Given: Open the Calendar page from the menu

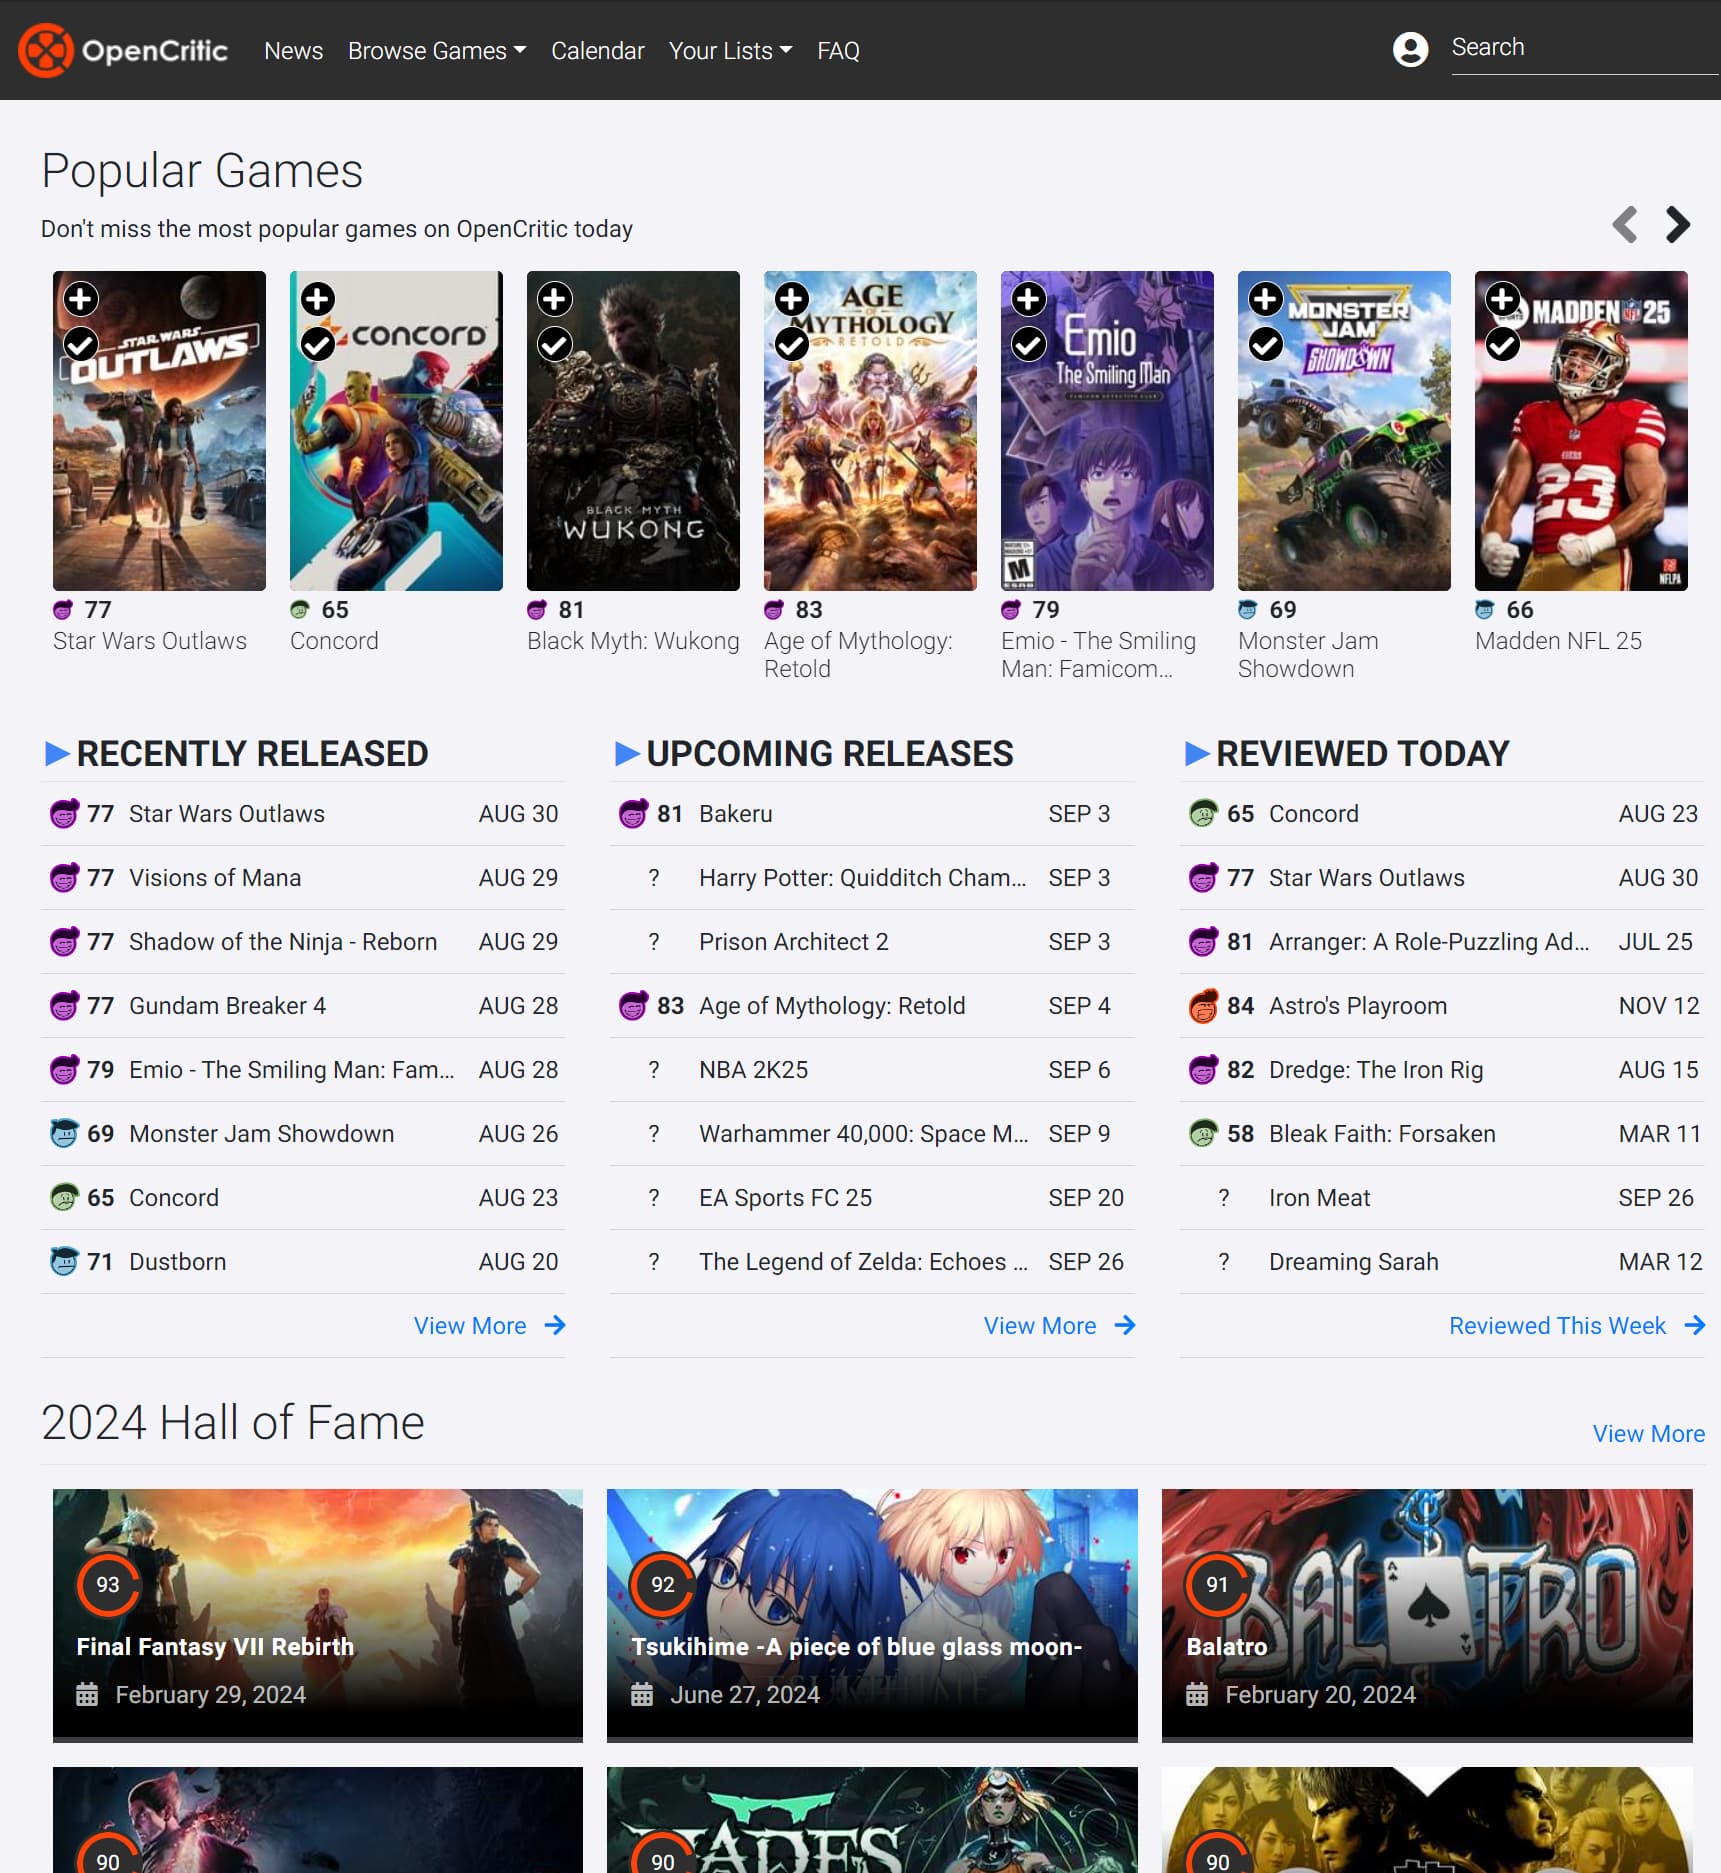Looking at the screenshot, I should [597, 50].
